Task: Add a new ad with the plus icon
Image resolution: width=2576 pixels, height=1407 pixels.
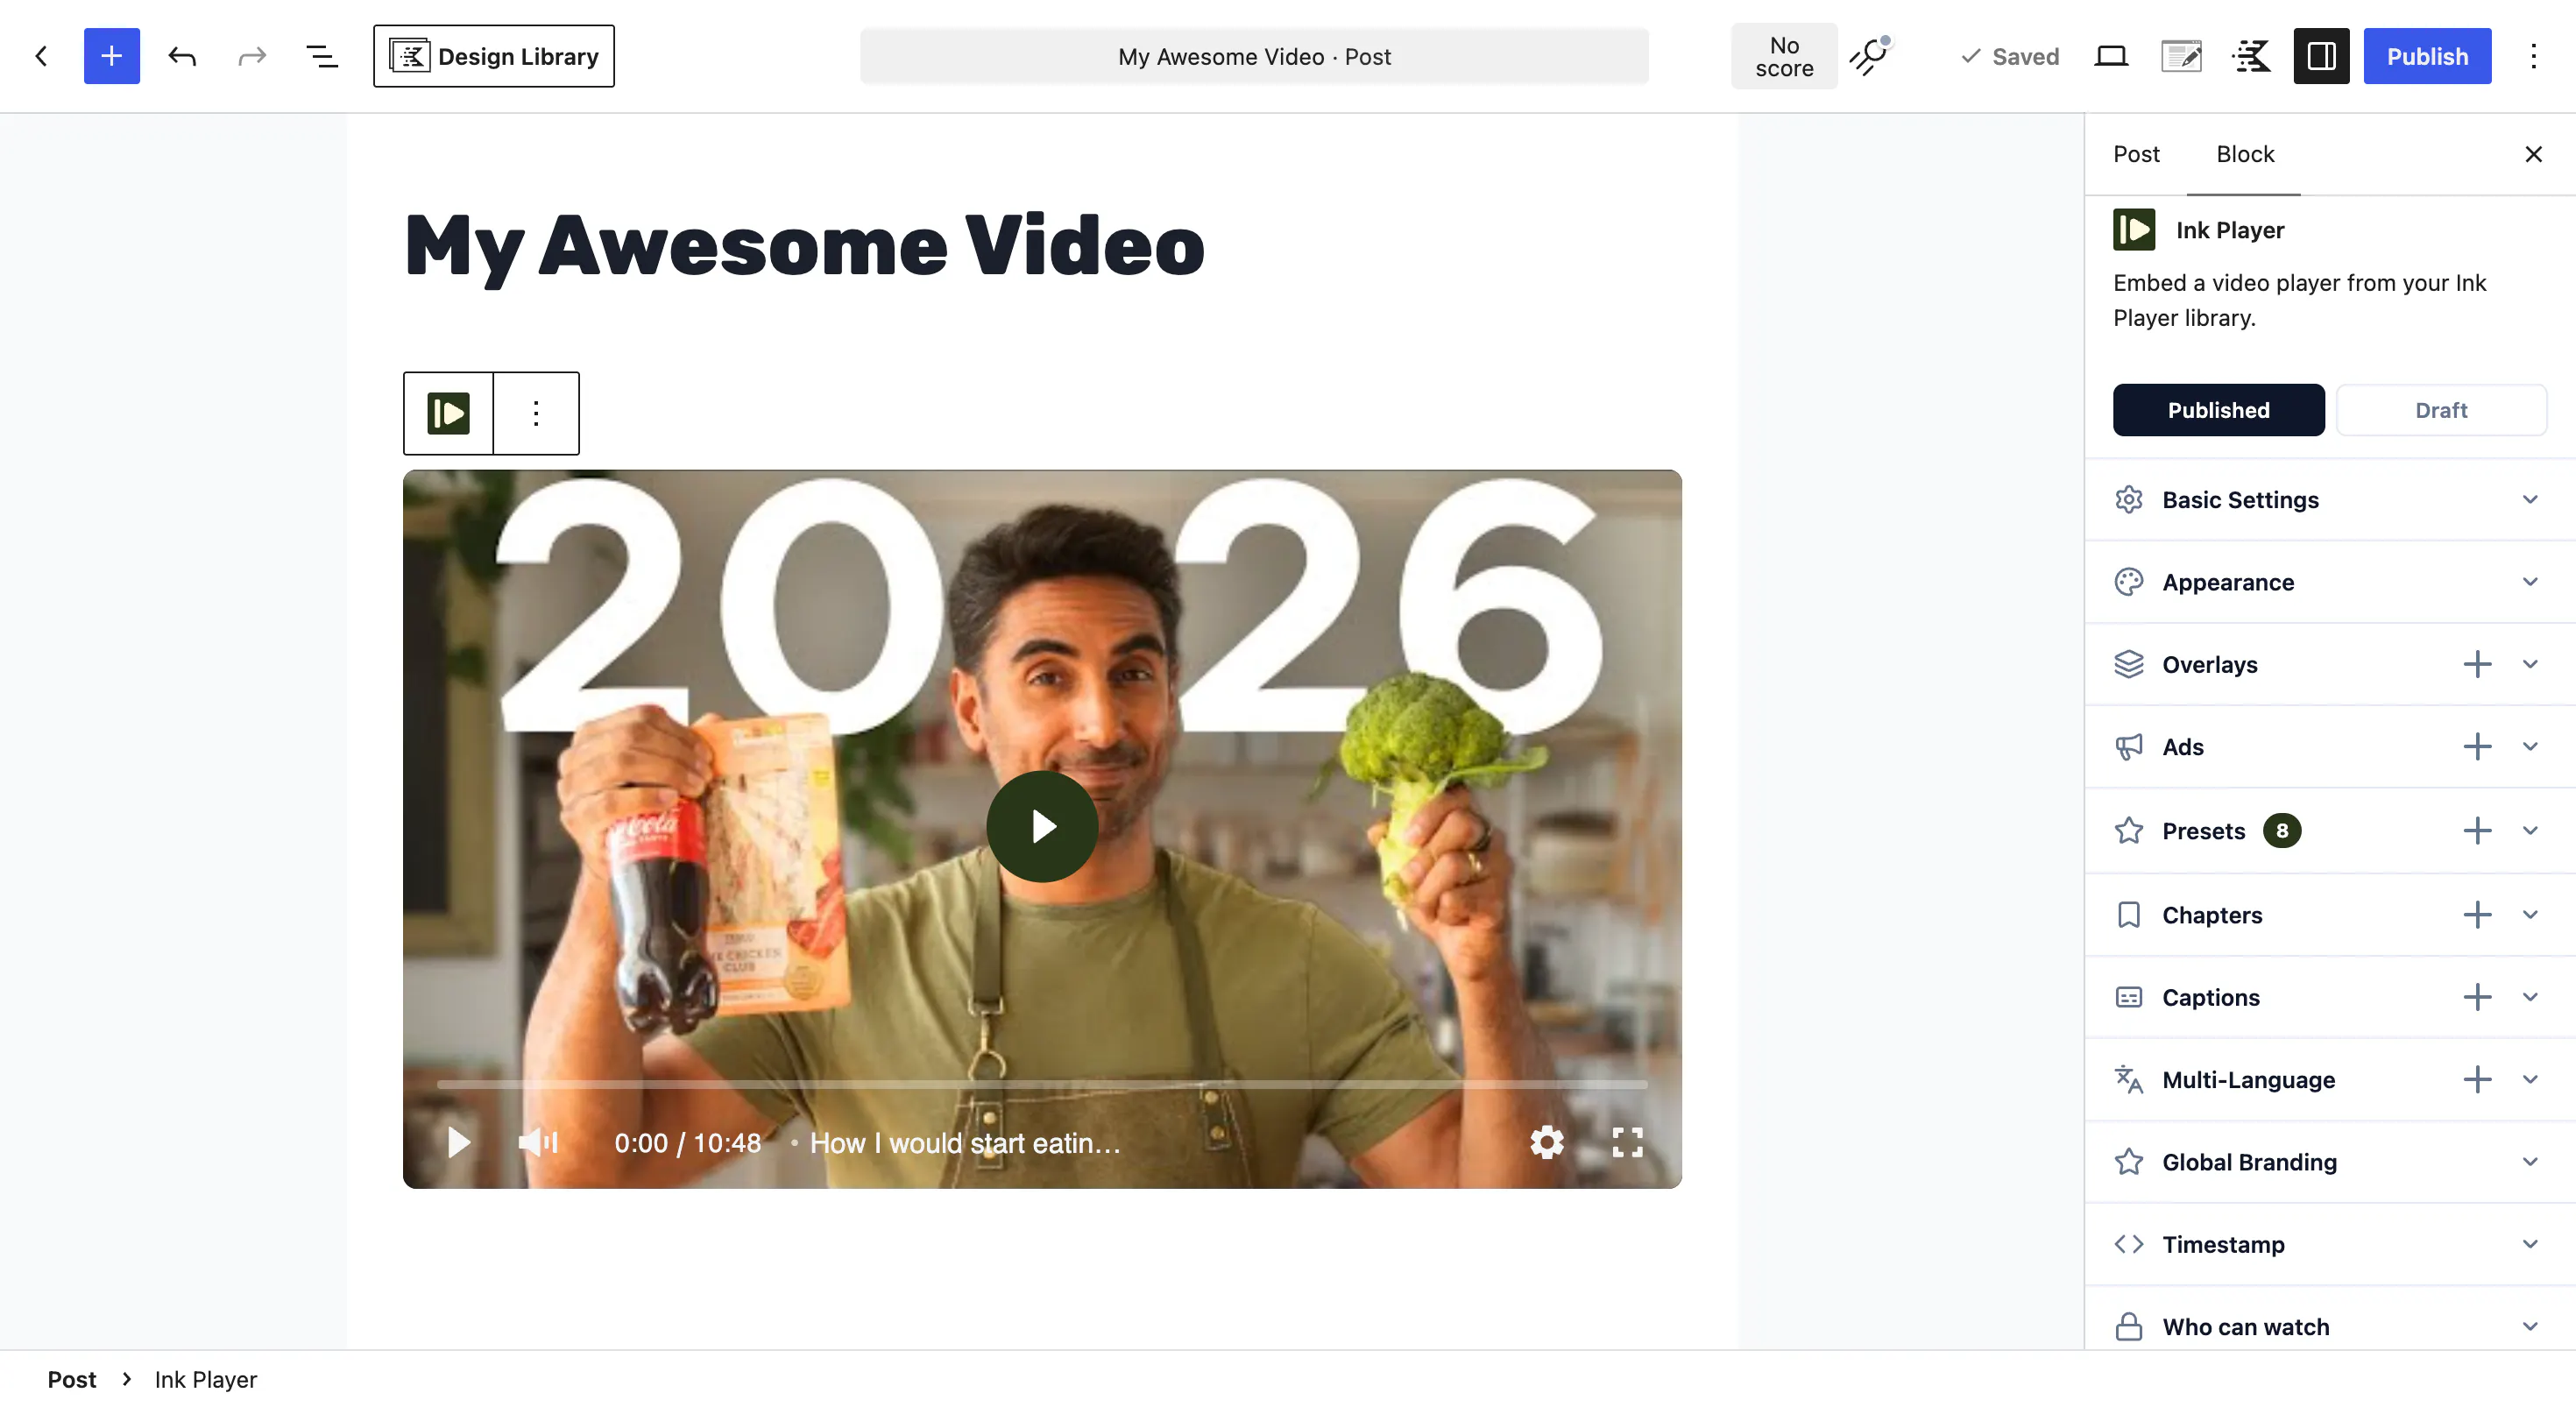Action: 2477,746
